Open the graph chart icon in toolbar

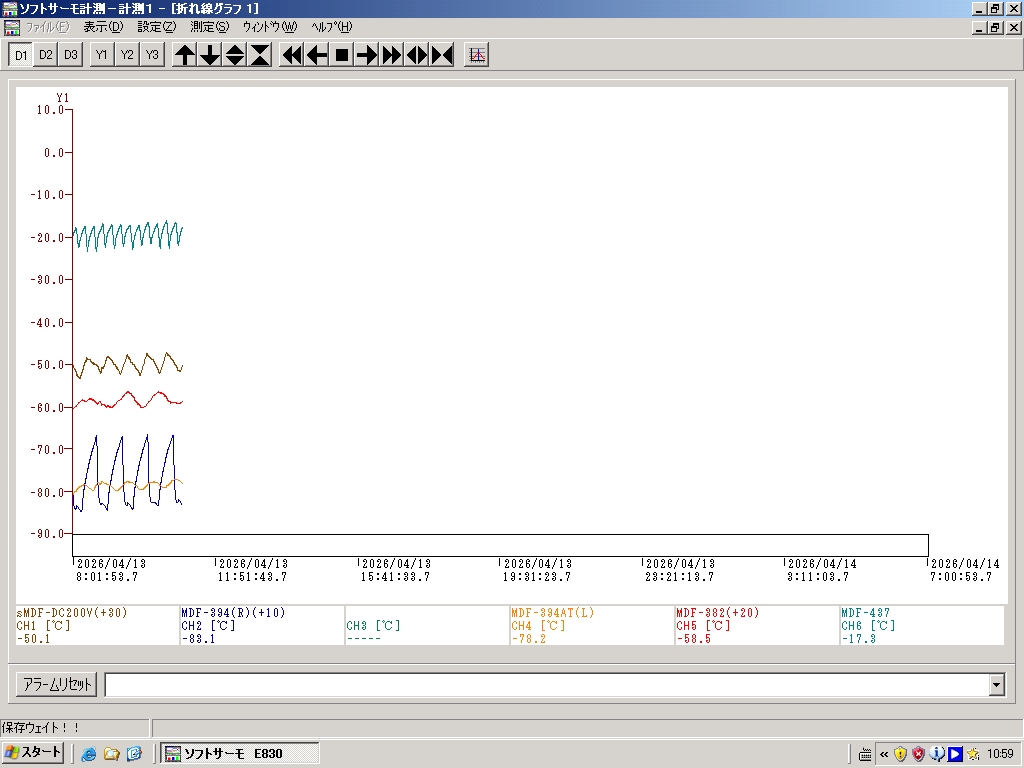(477, 55)
